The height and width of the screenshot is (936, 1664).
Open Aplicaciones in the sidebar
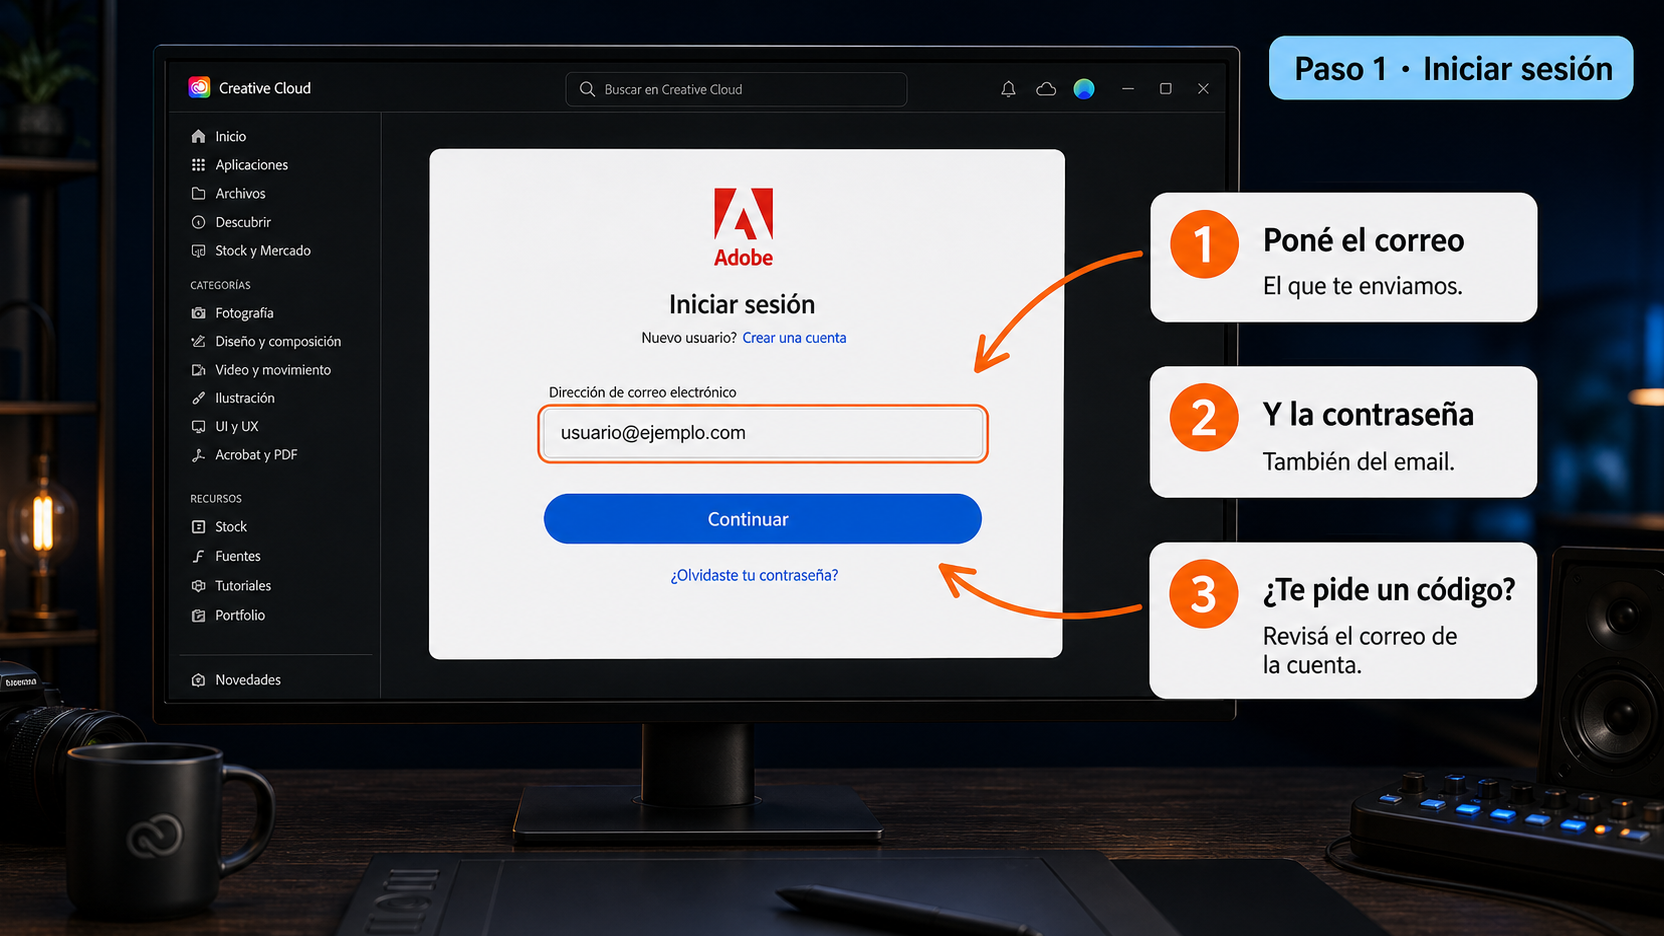point(252,165)
